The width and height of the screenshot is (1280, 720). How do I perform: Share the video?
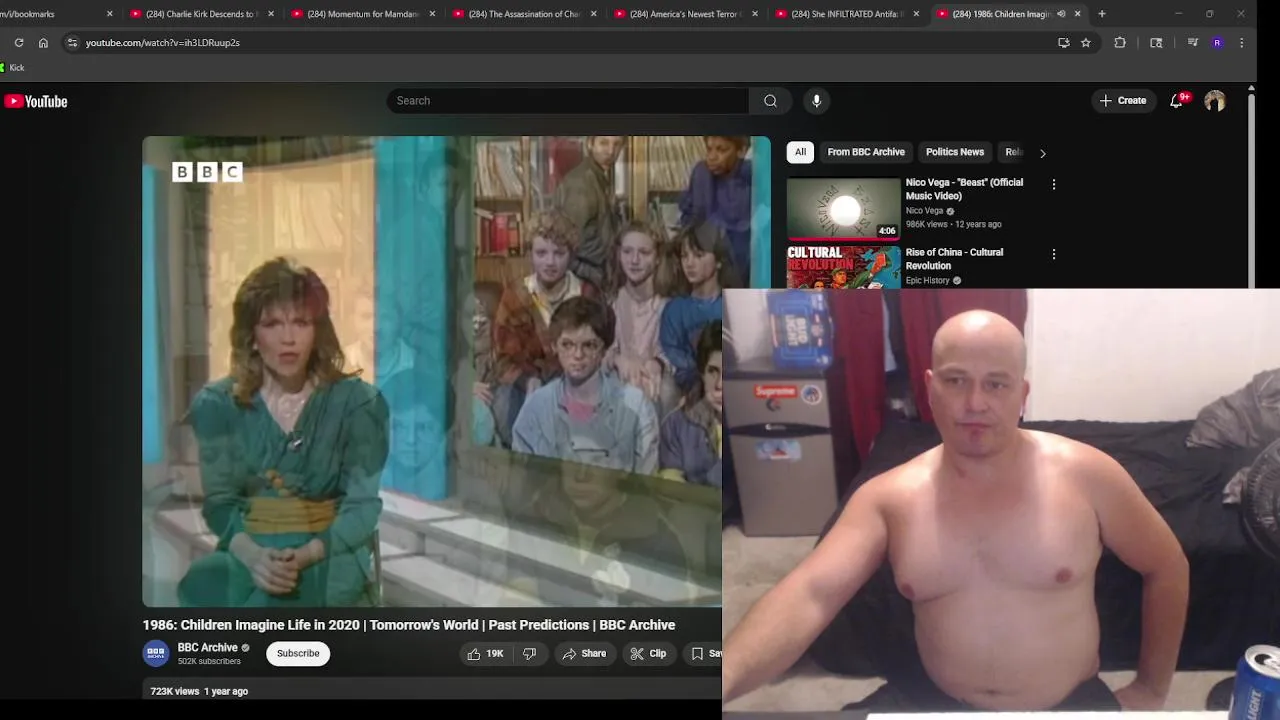(584, 654)
